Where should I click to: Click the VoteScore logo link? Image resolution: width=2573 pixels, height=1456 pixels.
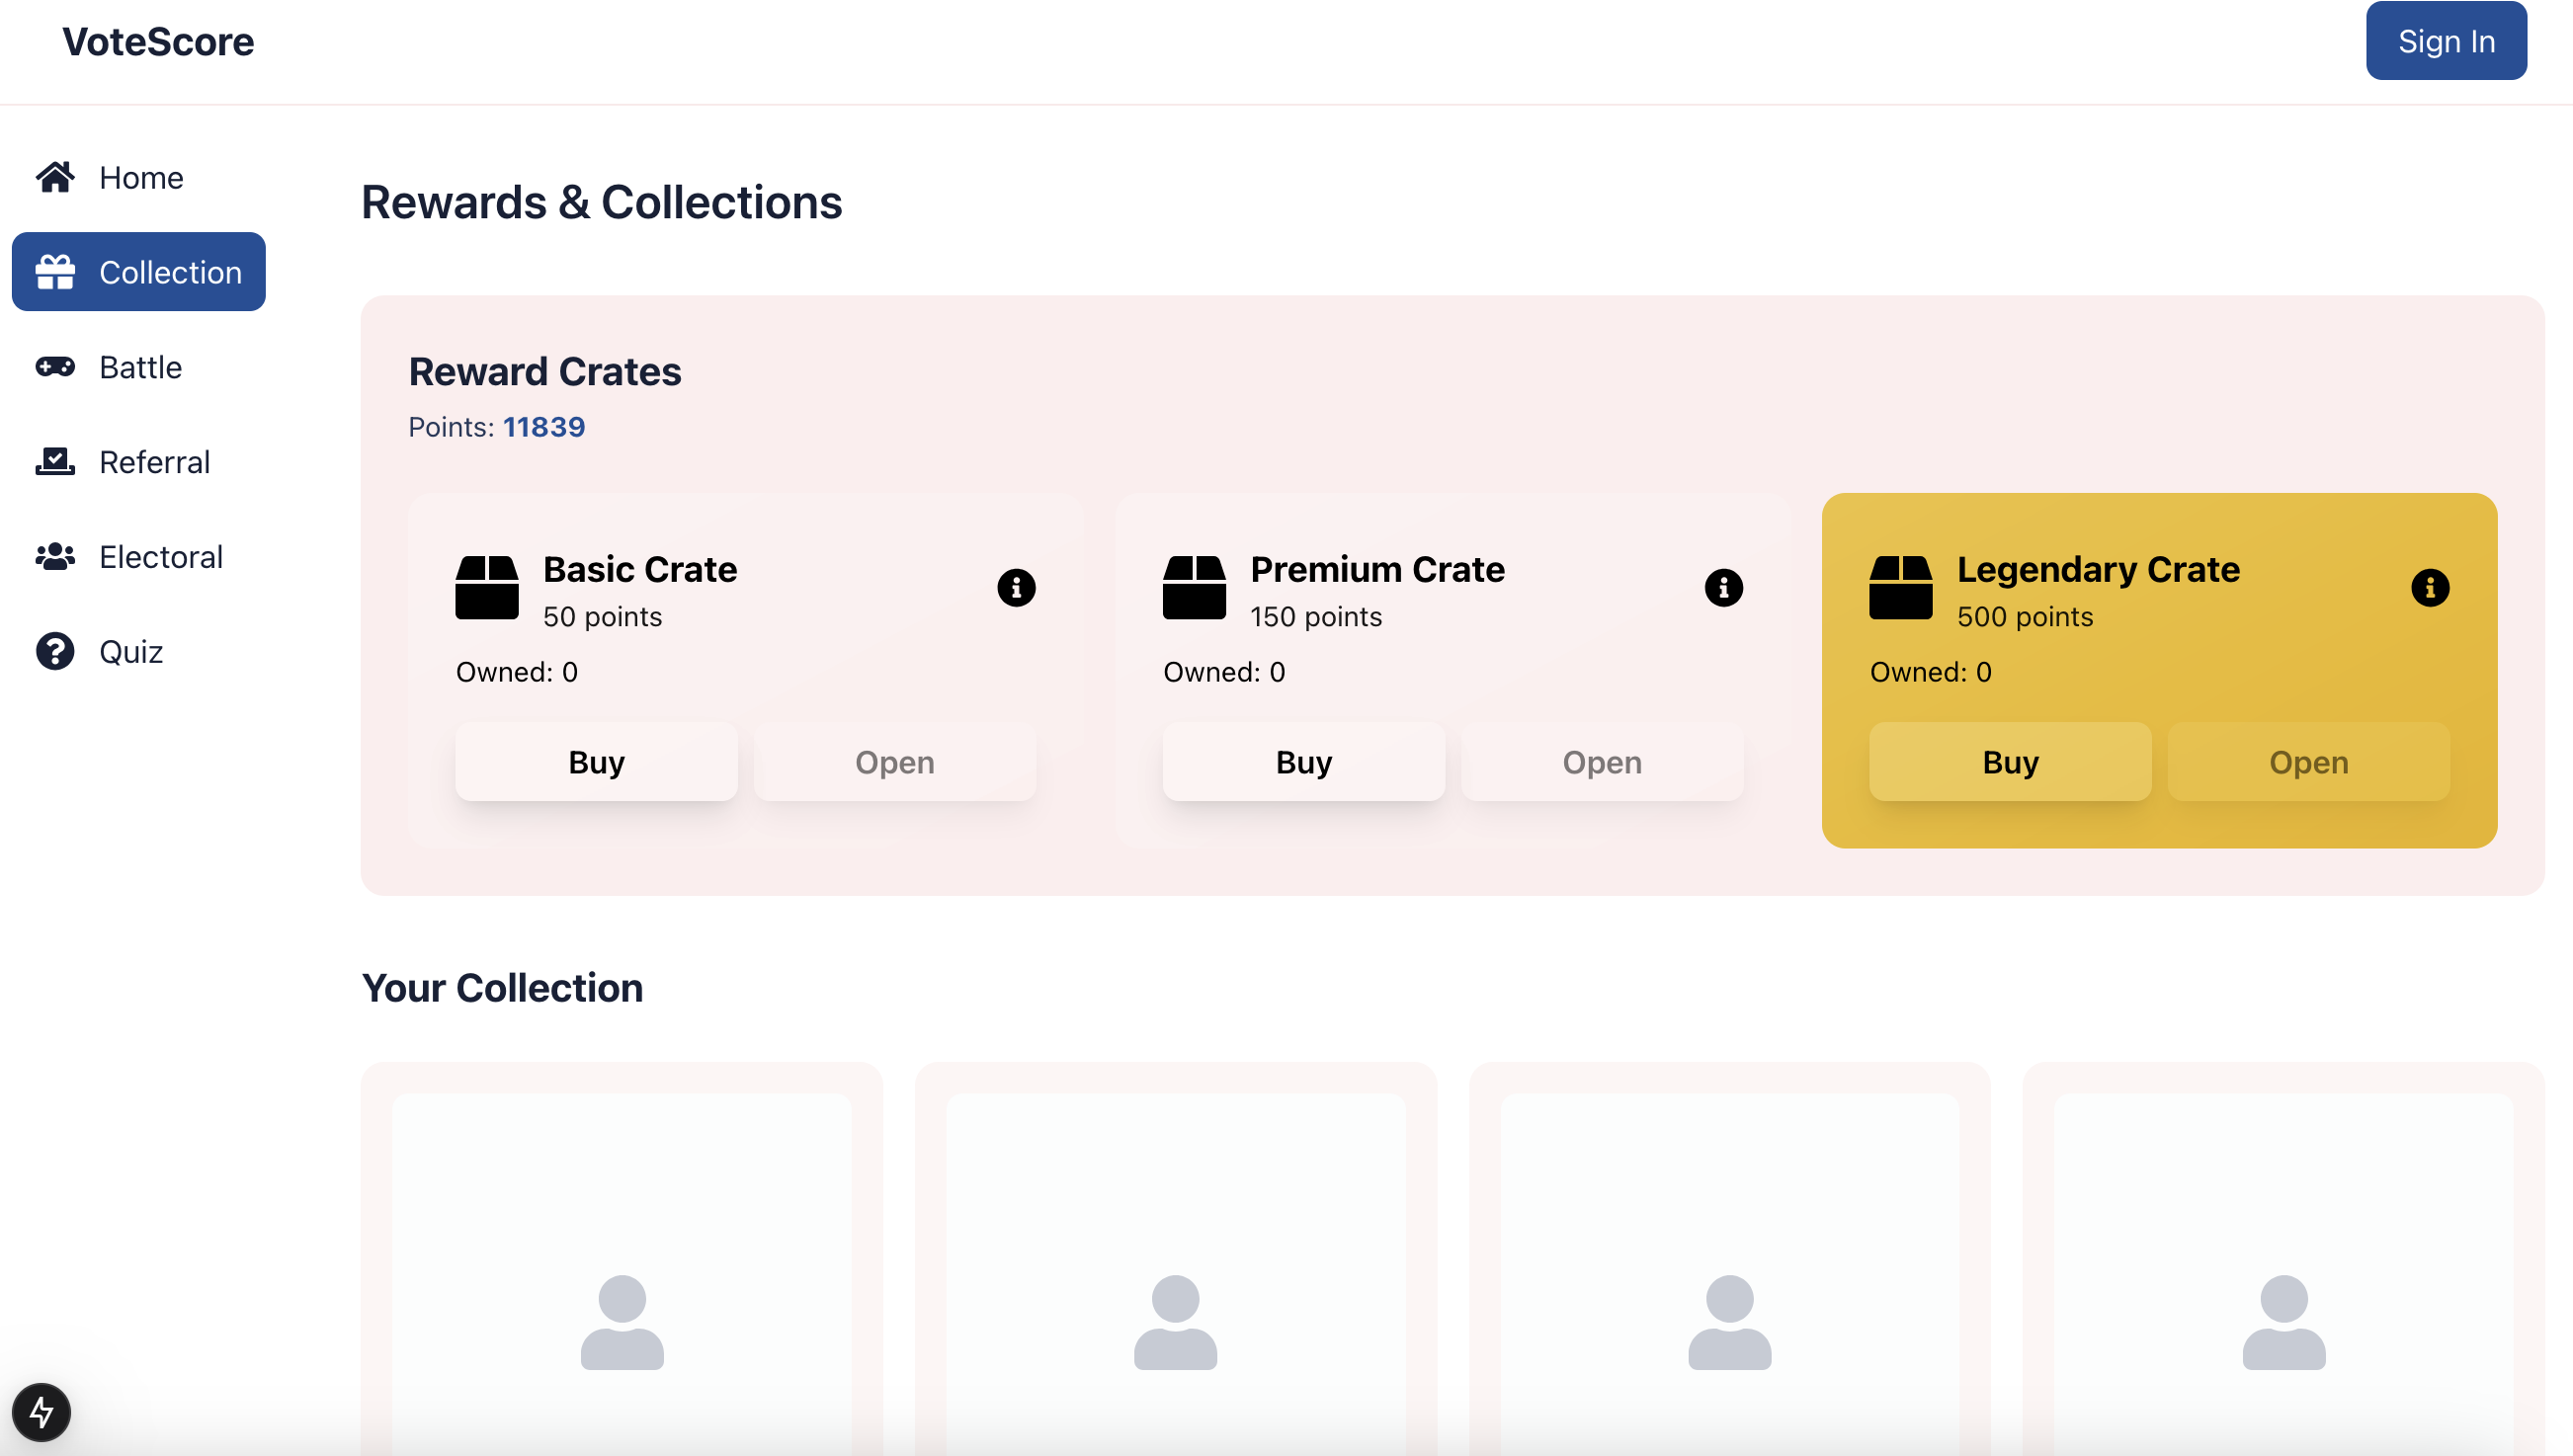pyautogui.click(x=158, y=42)
